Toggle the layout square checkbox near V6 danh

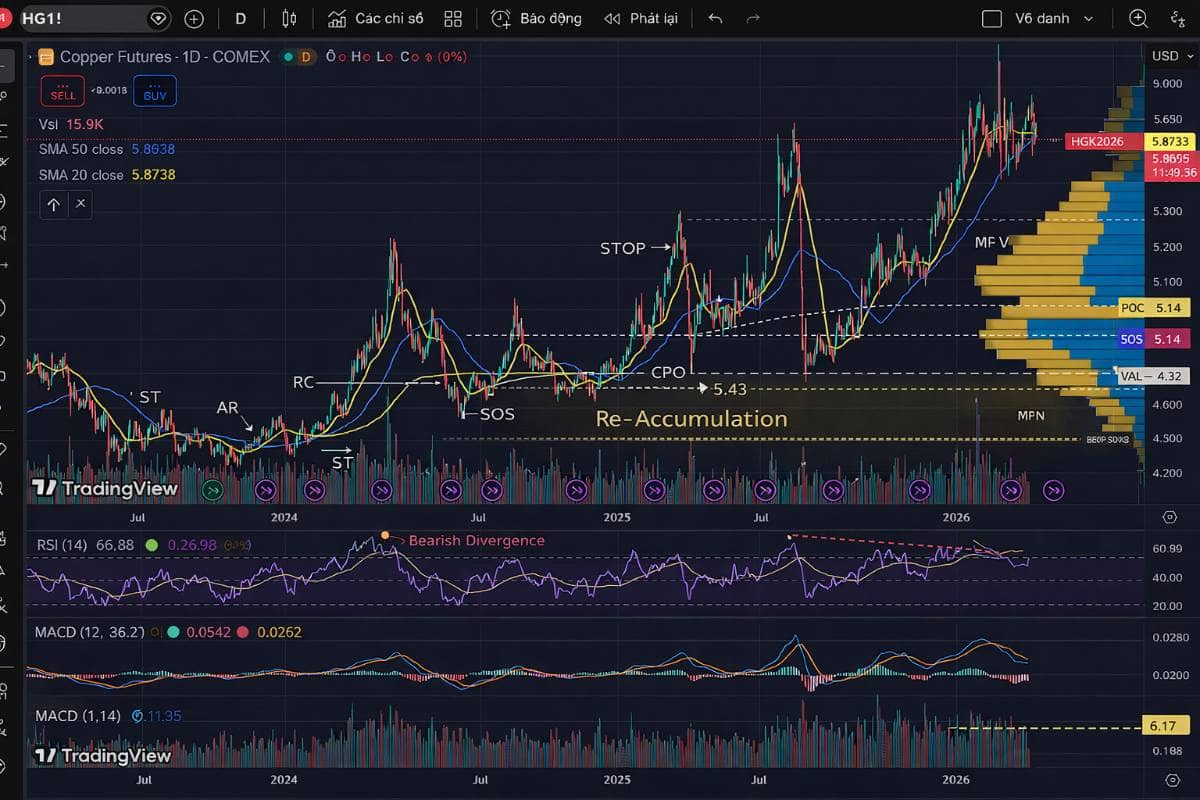992,18
